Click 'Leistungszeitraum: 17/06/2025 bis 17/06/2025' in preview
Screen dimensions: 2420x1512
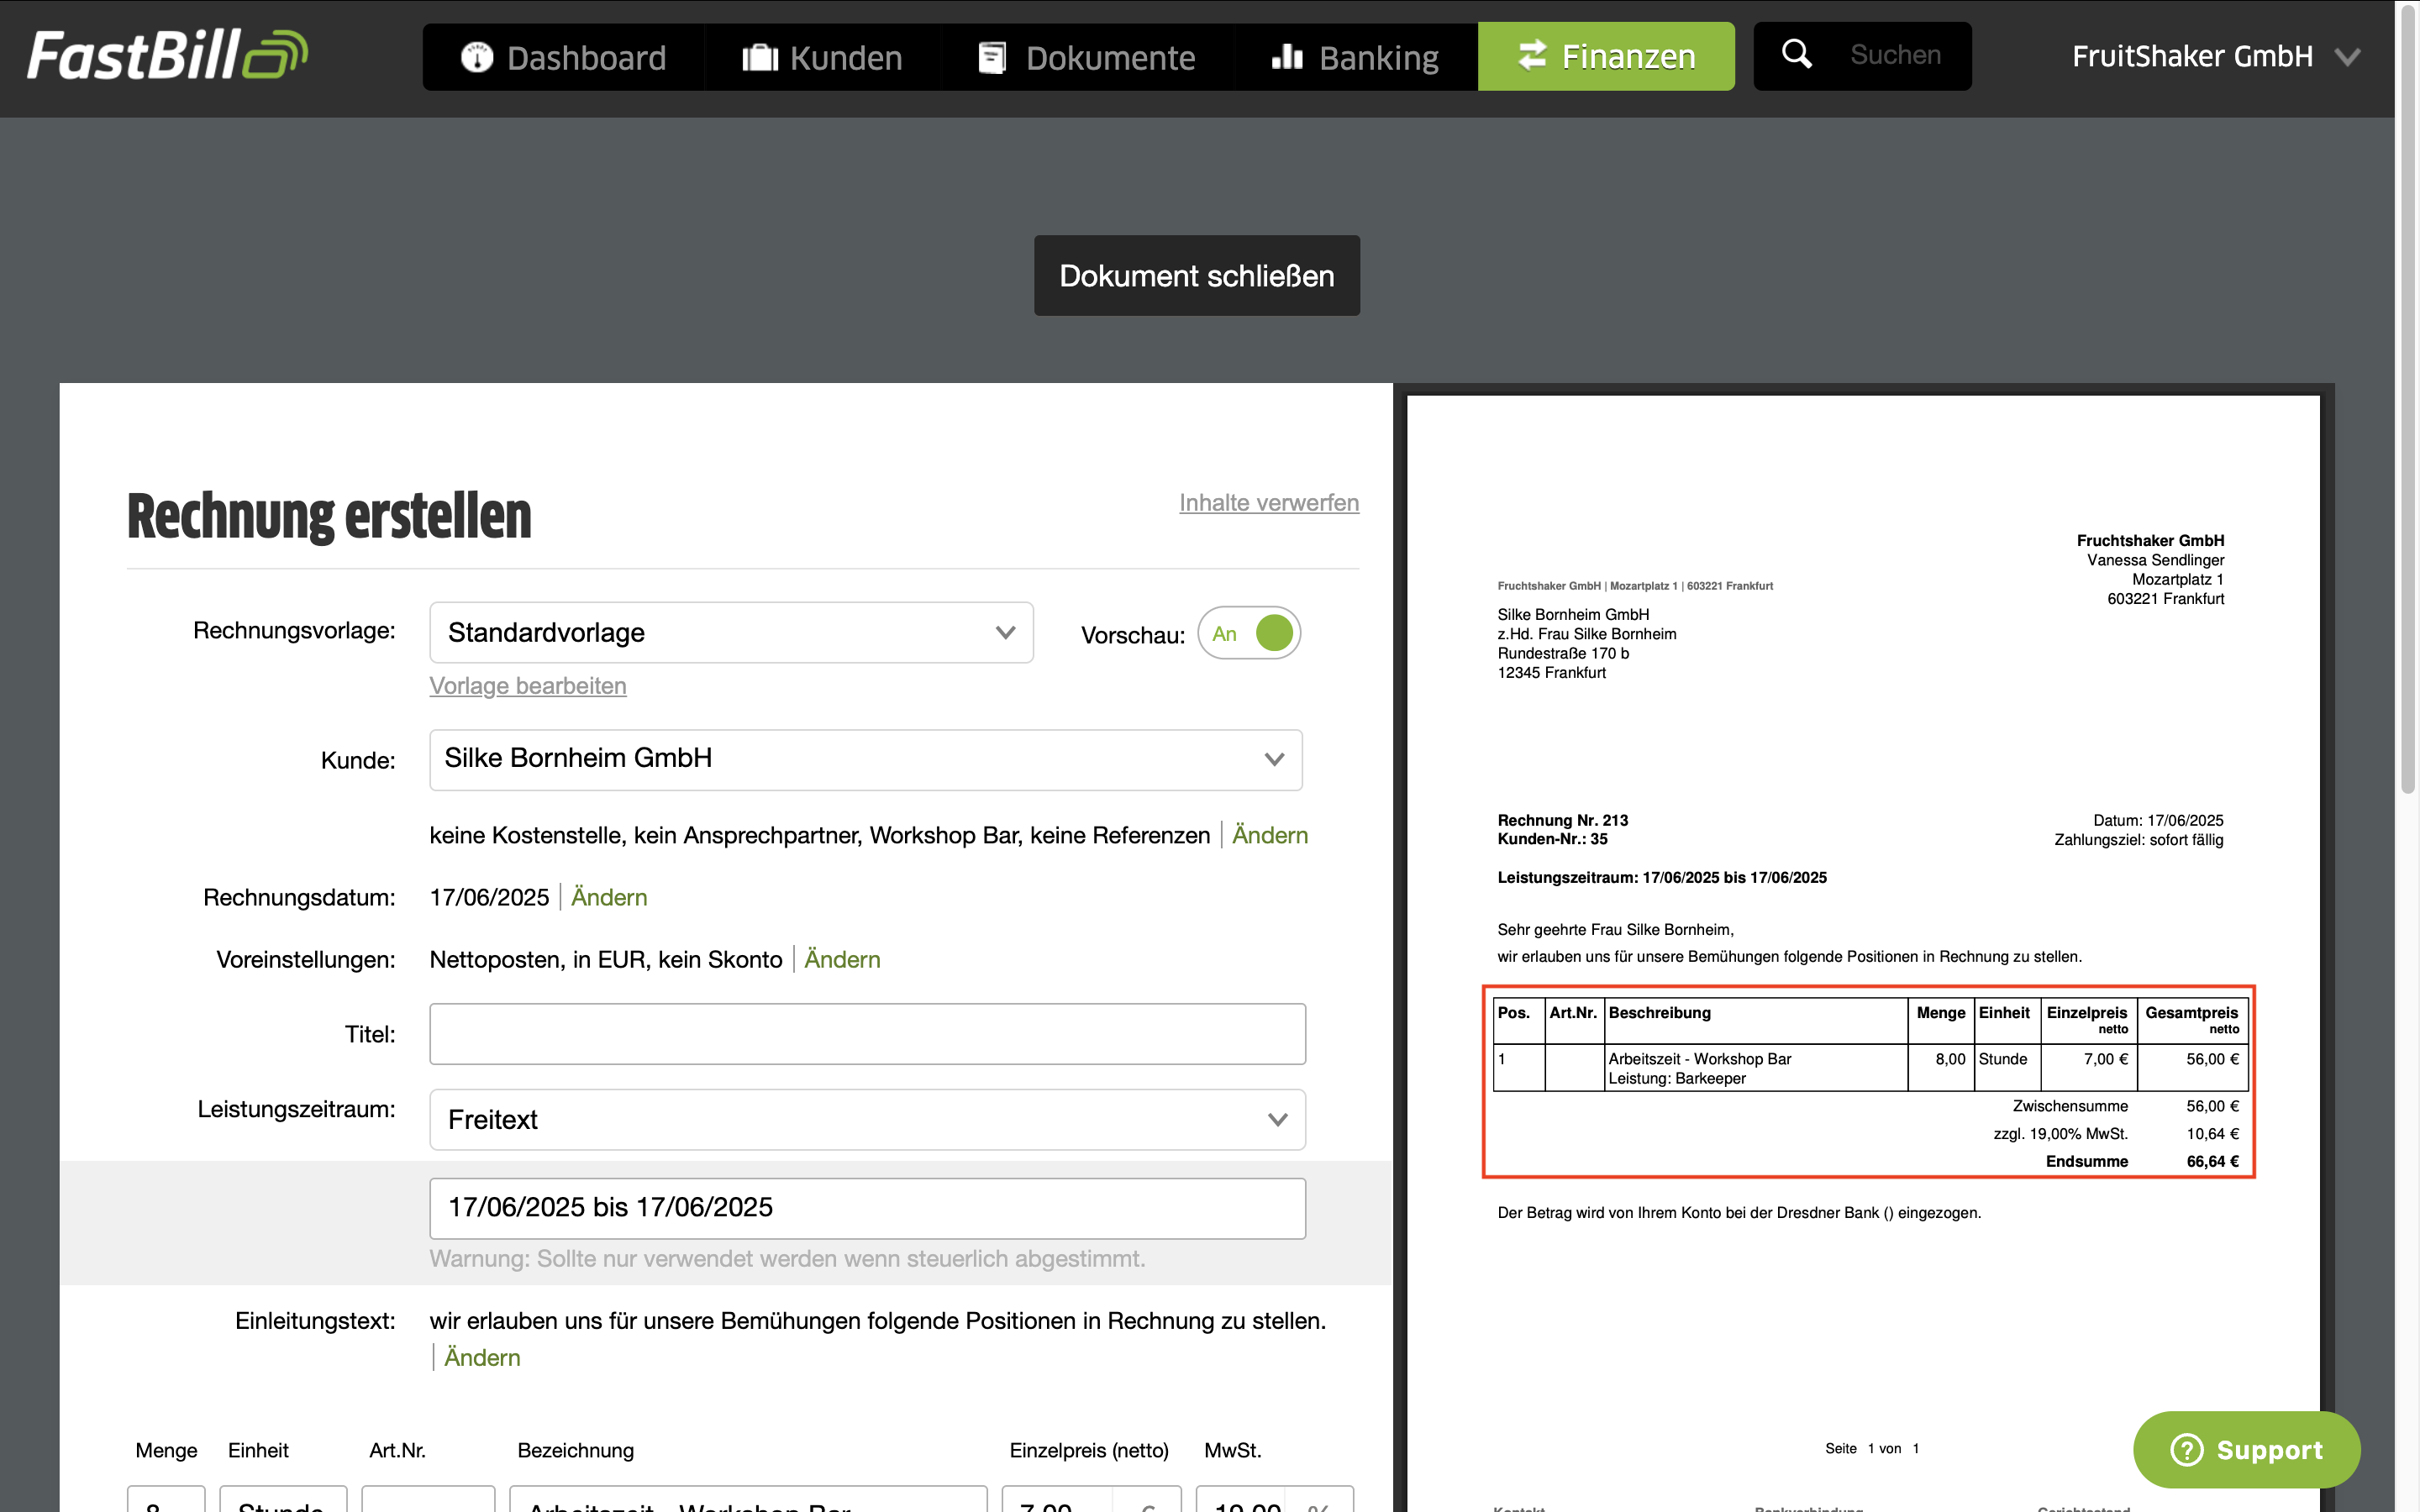pos(1662,878)
